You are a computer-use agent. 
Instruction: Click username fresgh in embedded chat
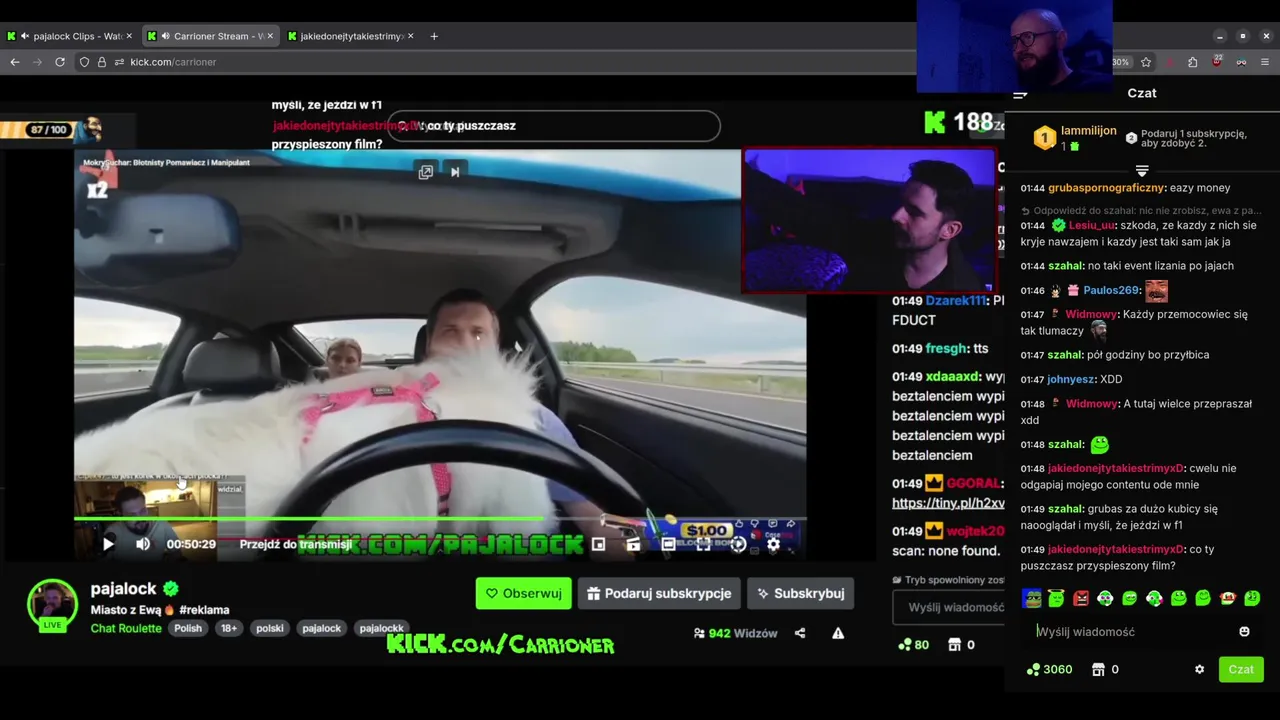click(945, 349)
